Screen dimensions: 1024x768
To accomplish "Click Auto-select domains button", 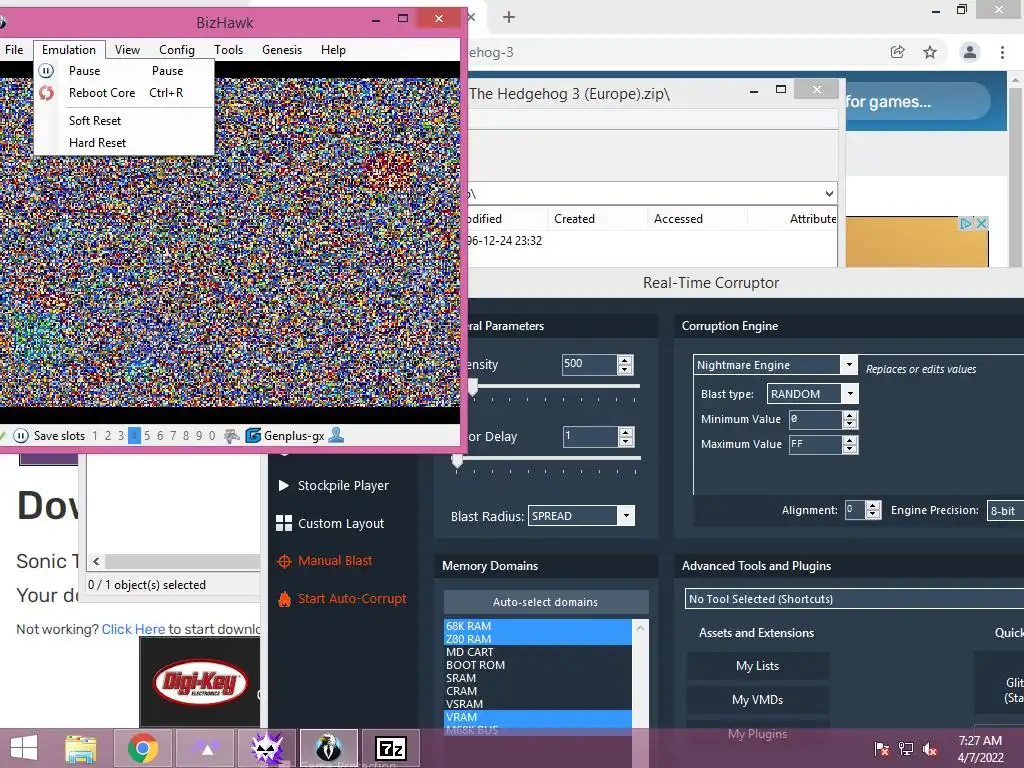I will [545, 602].
